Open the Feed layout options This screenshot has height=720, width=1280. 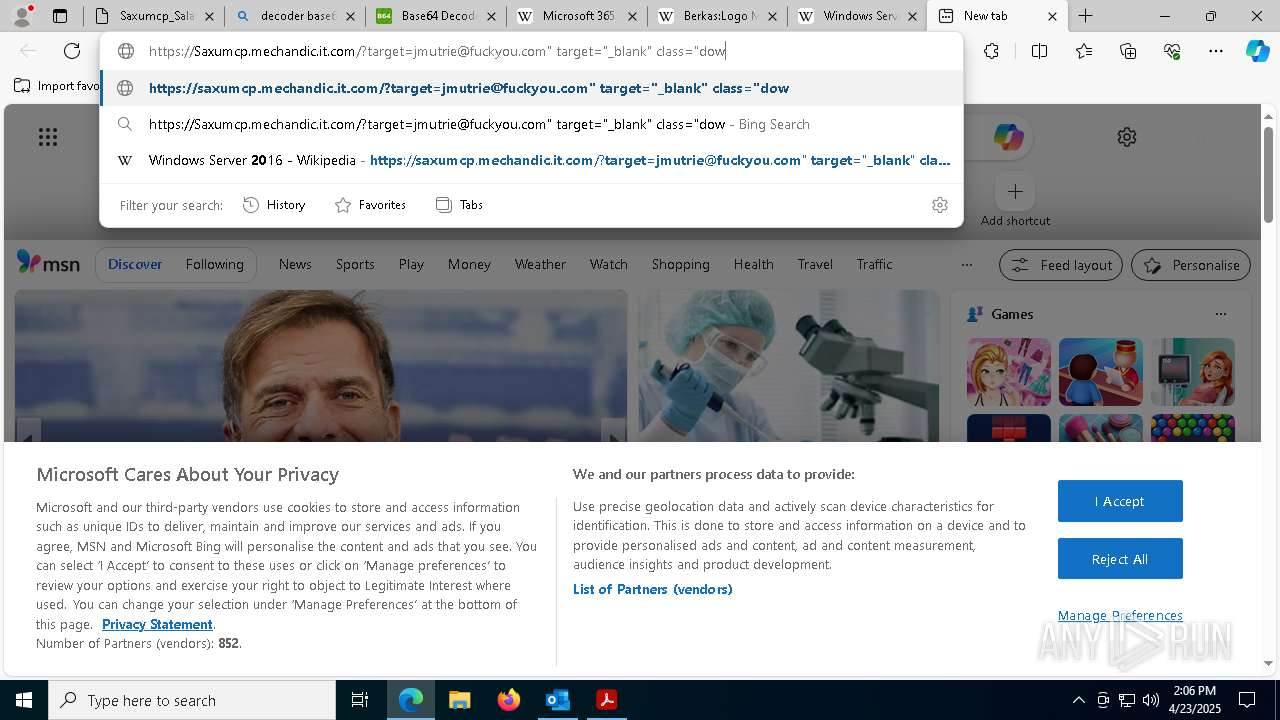(1061, 265)
